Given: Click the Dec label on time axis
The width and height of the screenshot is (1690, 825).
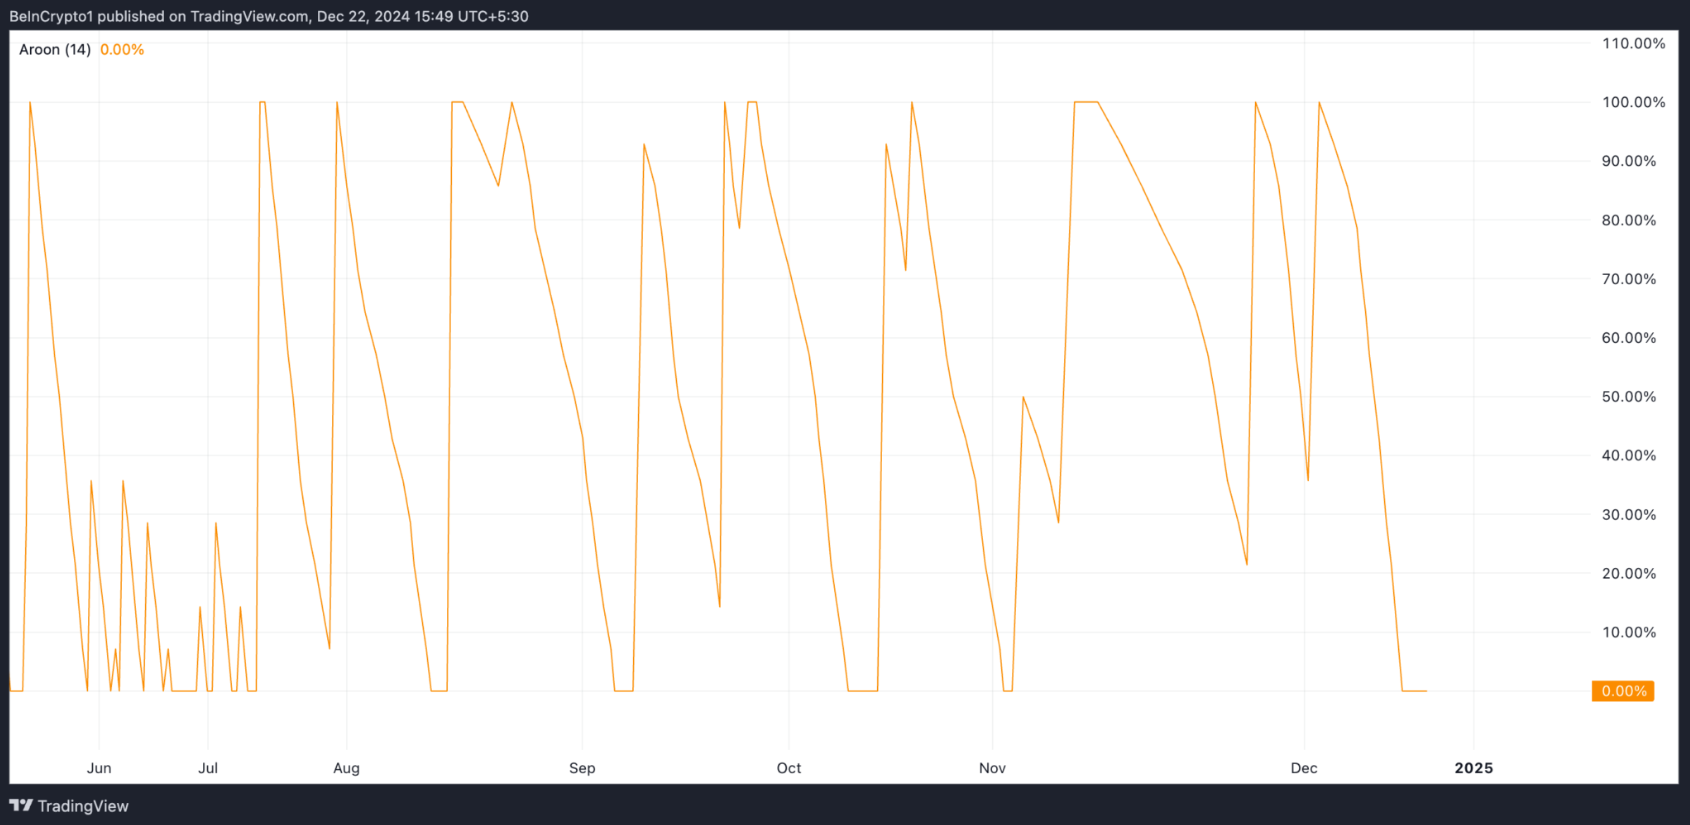Looking at the screenshot, I should coord(1304,768).
